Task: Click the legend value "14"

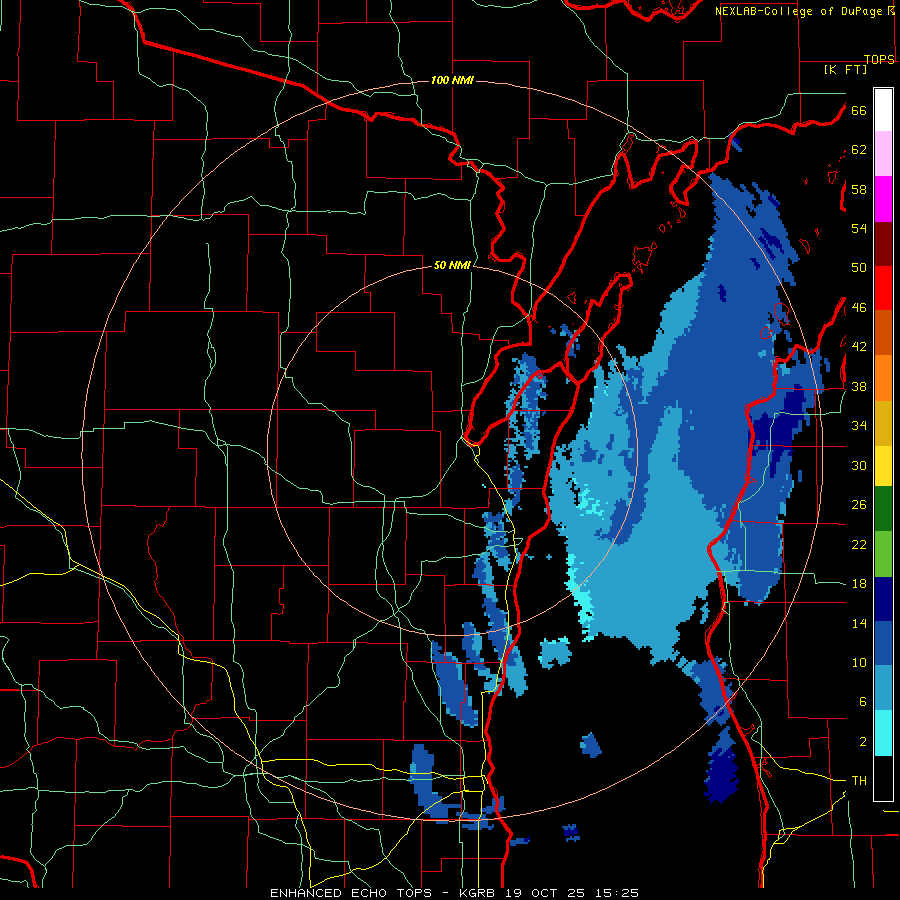Action: pyautogui.click(x=859, y=623)
